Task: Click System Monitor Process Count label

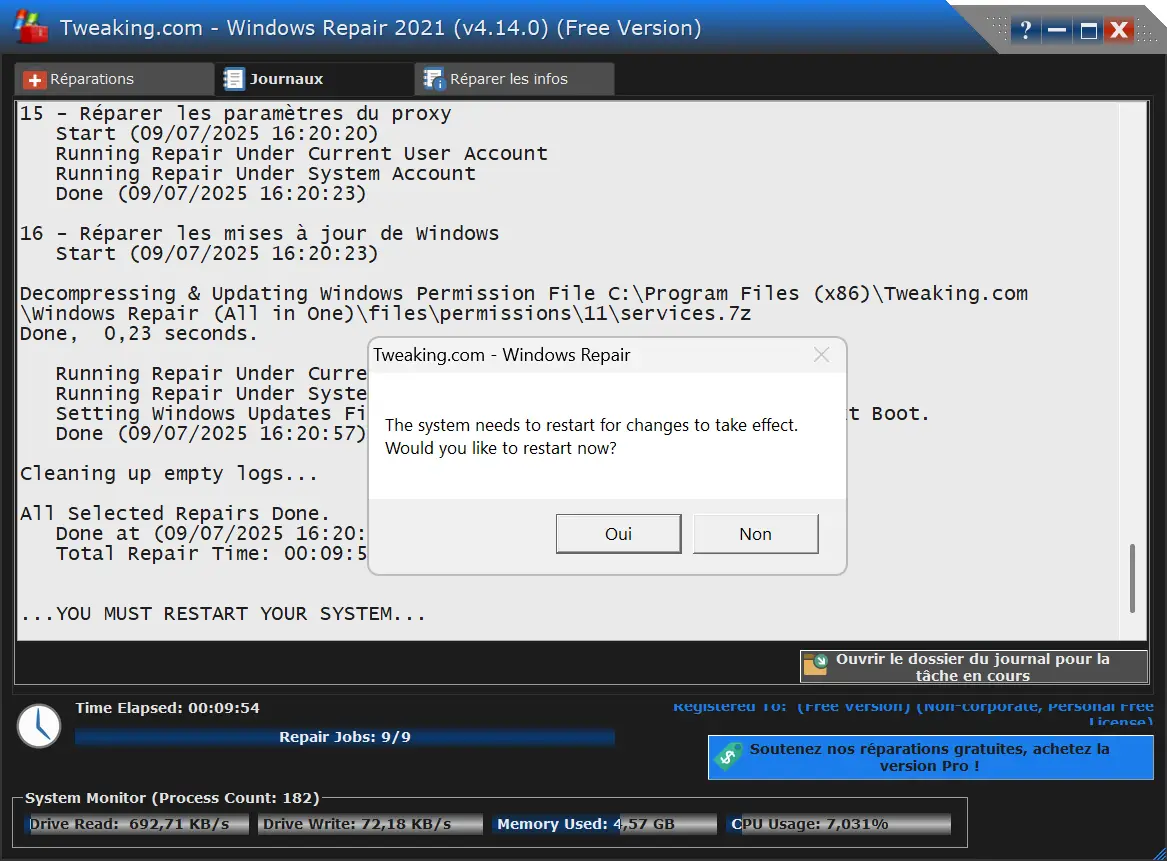Action: pyautogui.click(x=172, y=798)
